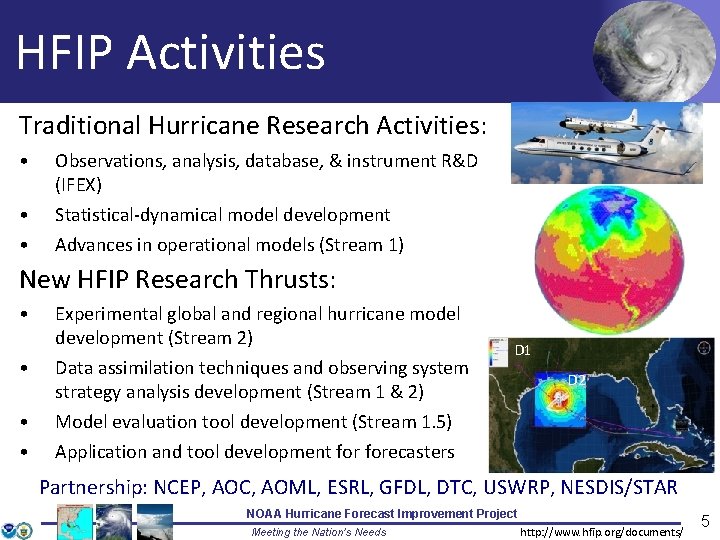720x540 pixels.
Task: Click the 'Partnership:' label
Action: click(93, 487)
